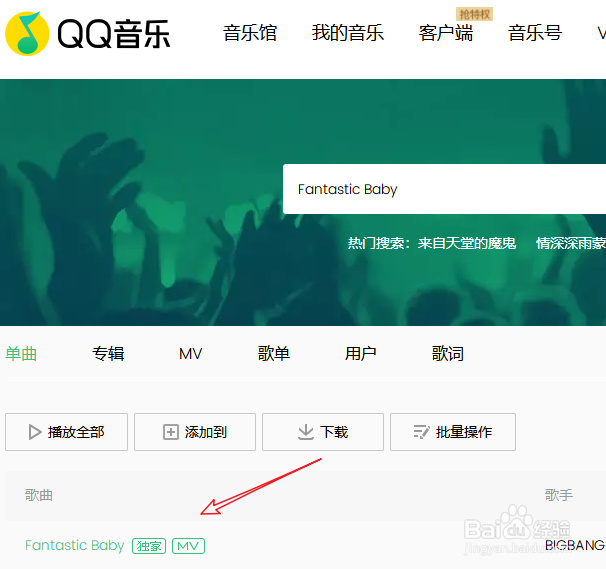Go to 我的音乐 page
Image resolution: width=606 pixels, height=569 pixels.
pos(347,33)
